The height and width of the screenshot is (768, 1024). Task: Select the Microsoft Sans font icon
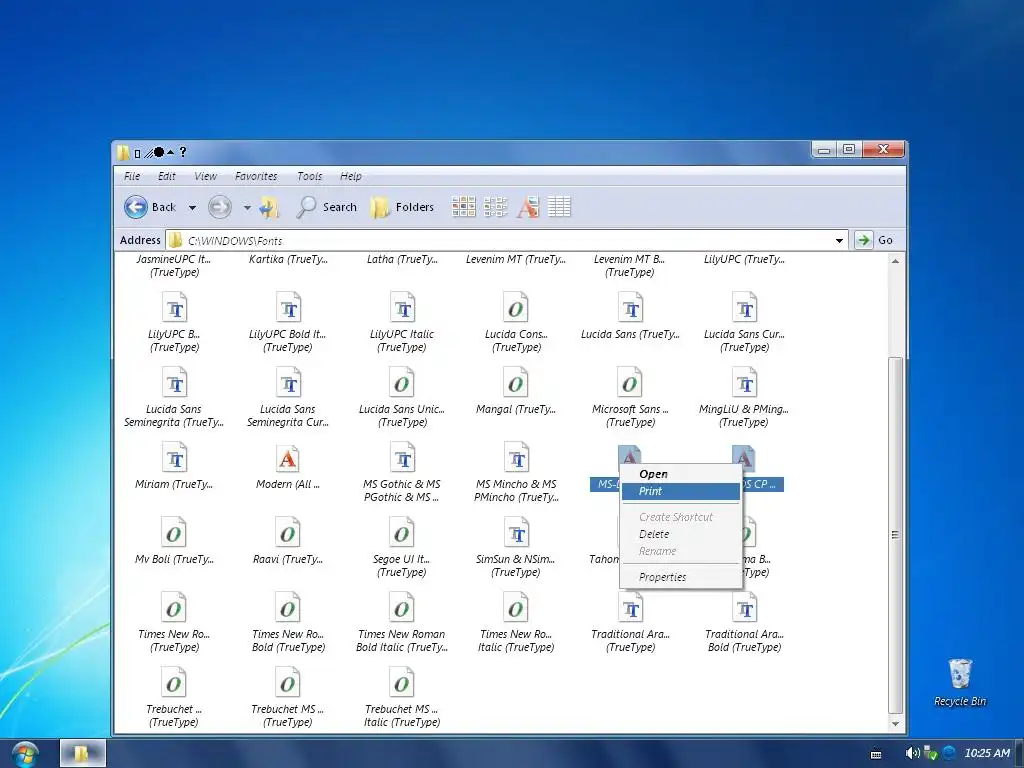tap(630, 382)
